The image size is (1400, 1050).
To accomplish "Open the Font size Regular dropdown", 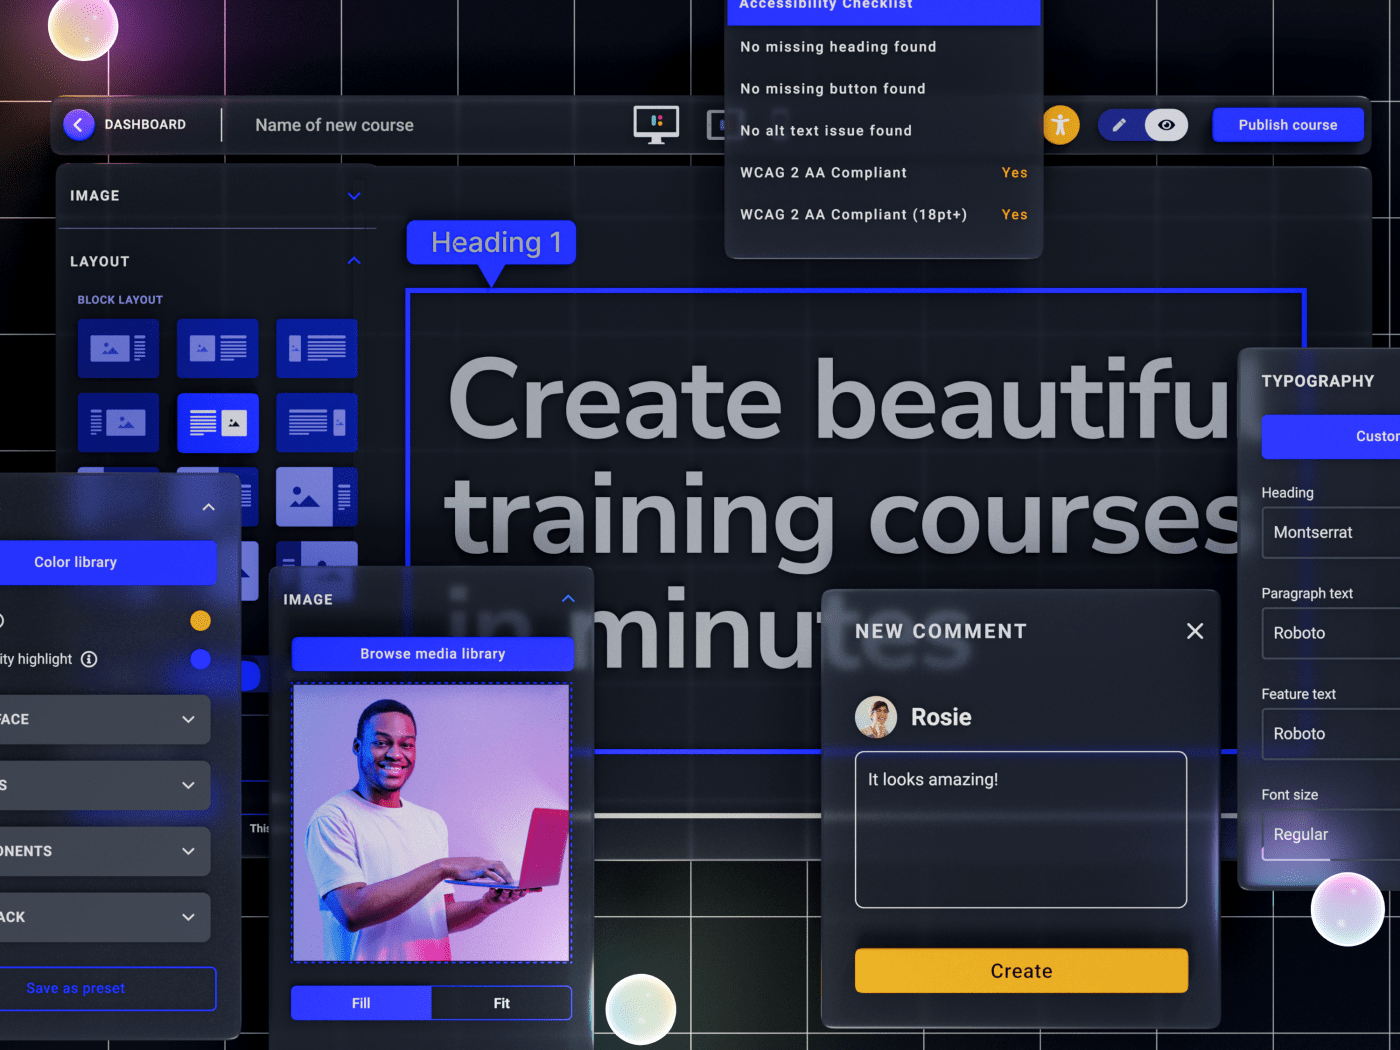I will (1330, 835).
